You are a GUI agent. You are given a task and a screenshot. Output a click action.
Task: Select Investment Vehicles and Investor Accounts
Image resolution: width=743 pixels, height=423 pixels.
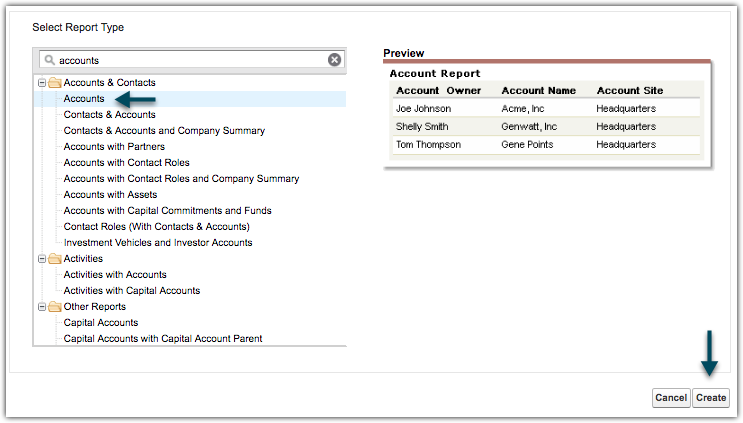point(158,243)
